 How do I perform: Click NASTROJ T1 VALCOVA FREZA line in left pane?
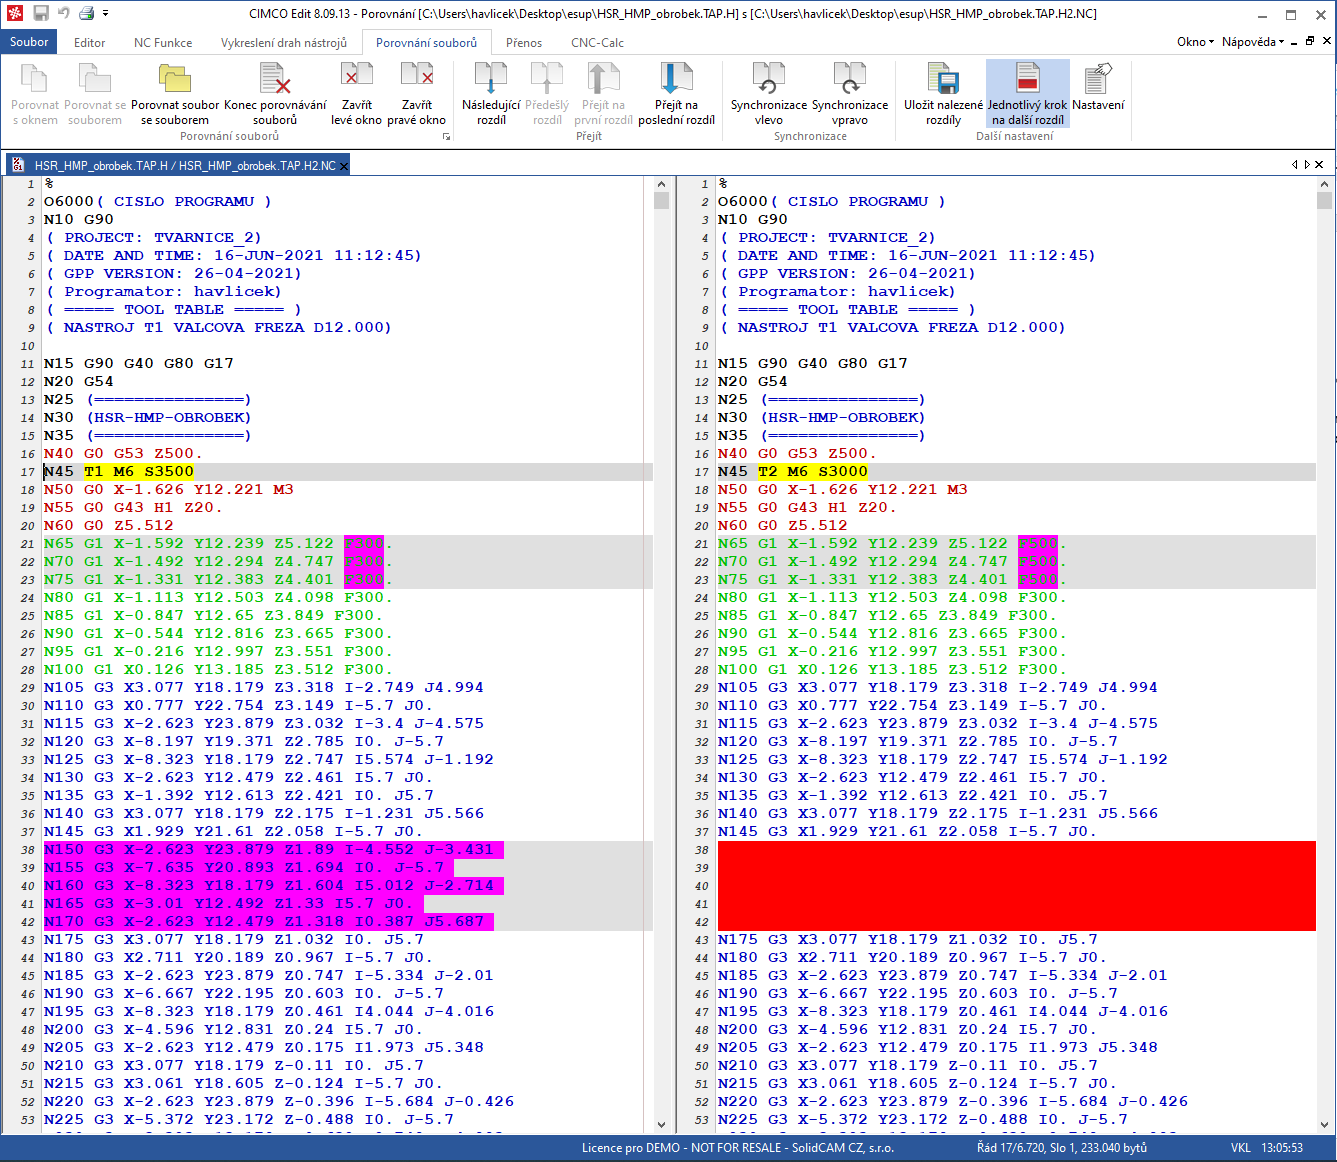coord(218,328)
